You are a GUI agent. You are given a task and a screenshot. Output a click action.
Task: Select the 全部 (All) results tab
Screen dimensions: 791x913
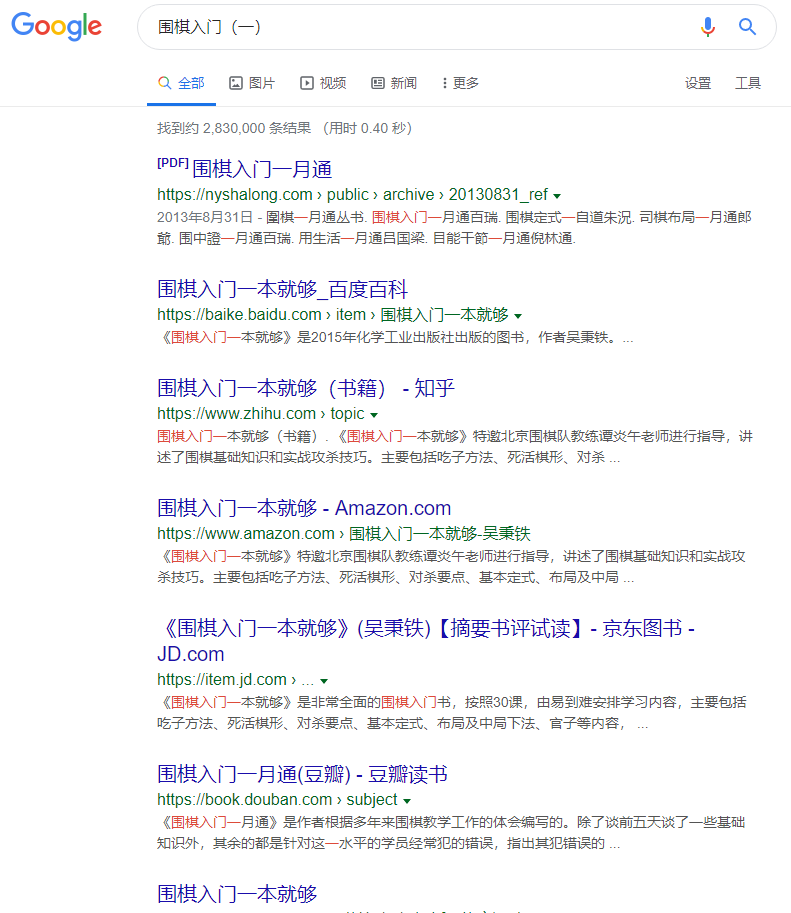[181, 83]
